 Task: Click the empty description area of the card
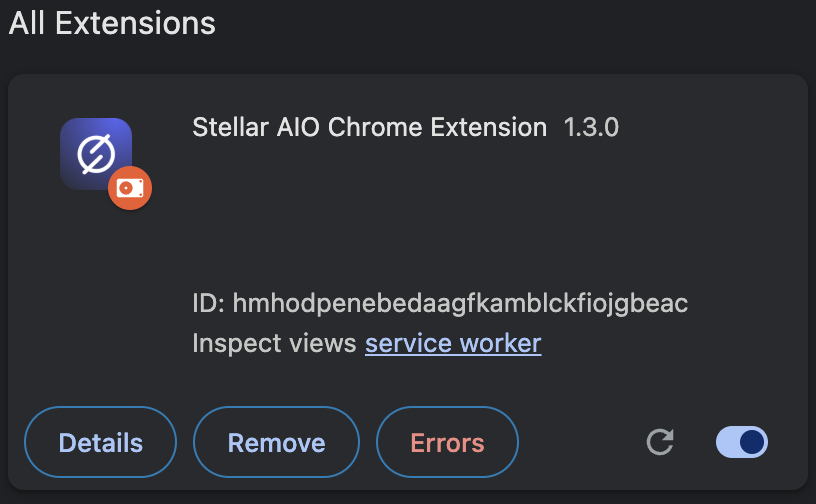click(x=450, y=215)
